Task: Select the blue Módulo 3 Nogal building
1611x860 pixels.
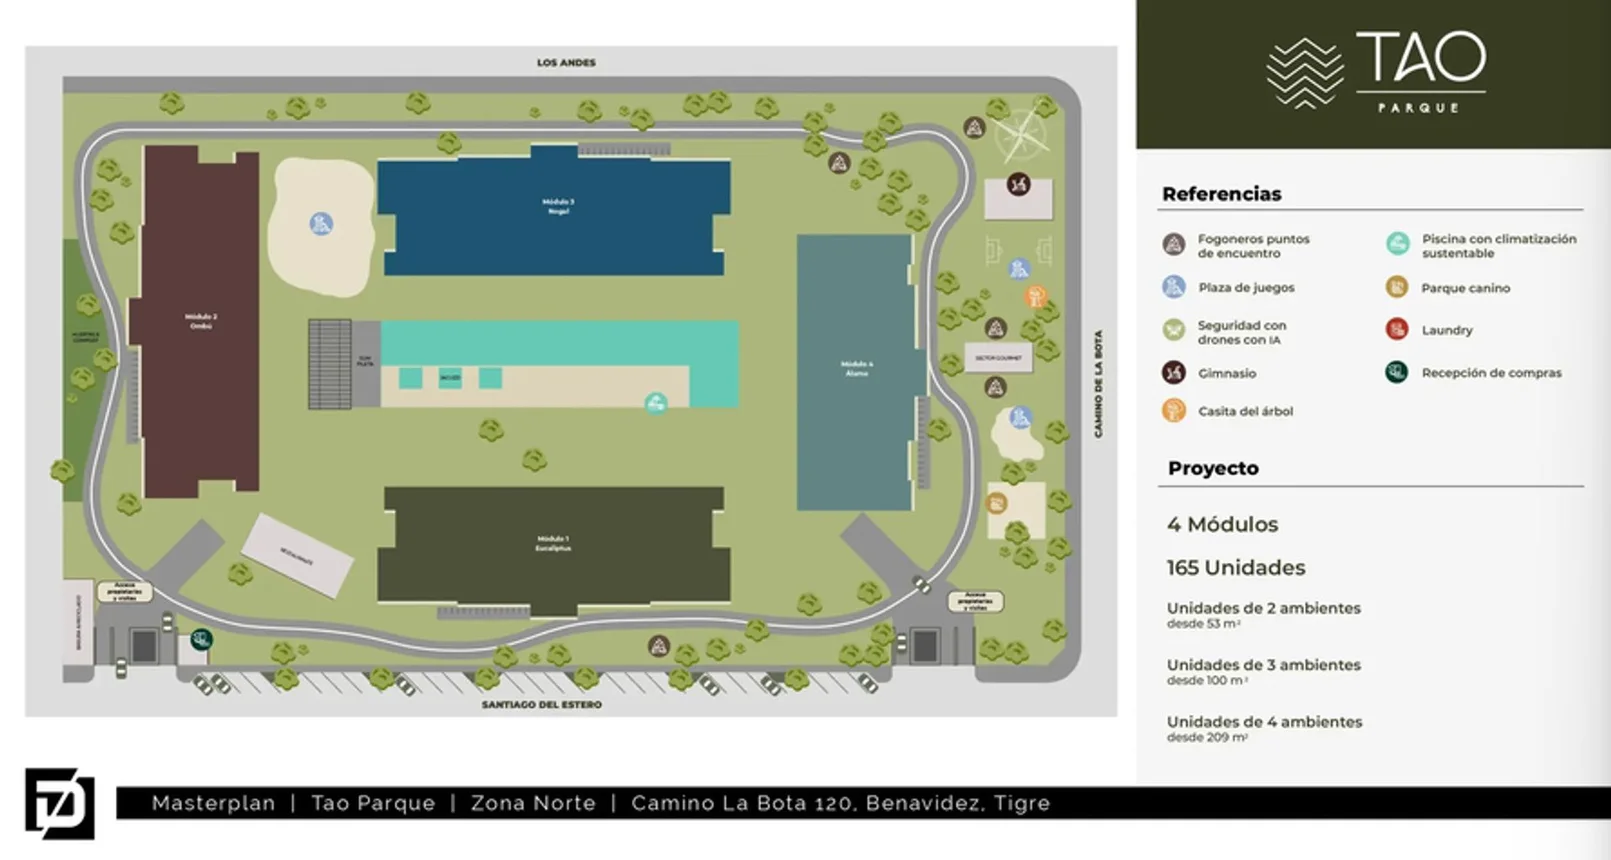Action: point(554,210)
